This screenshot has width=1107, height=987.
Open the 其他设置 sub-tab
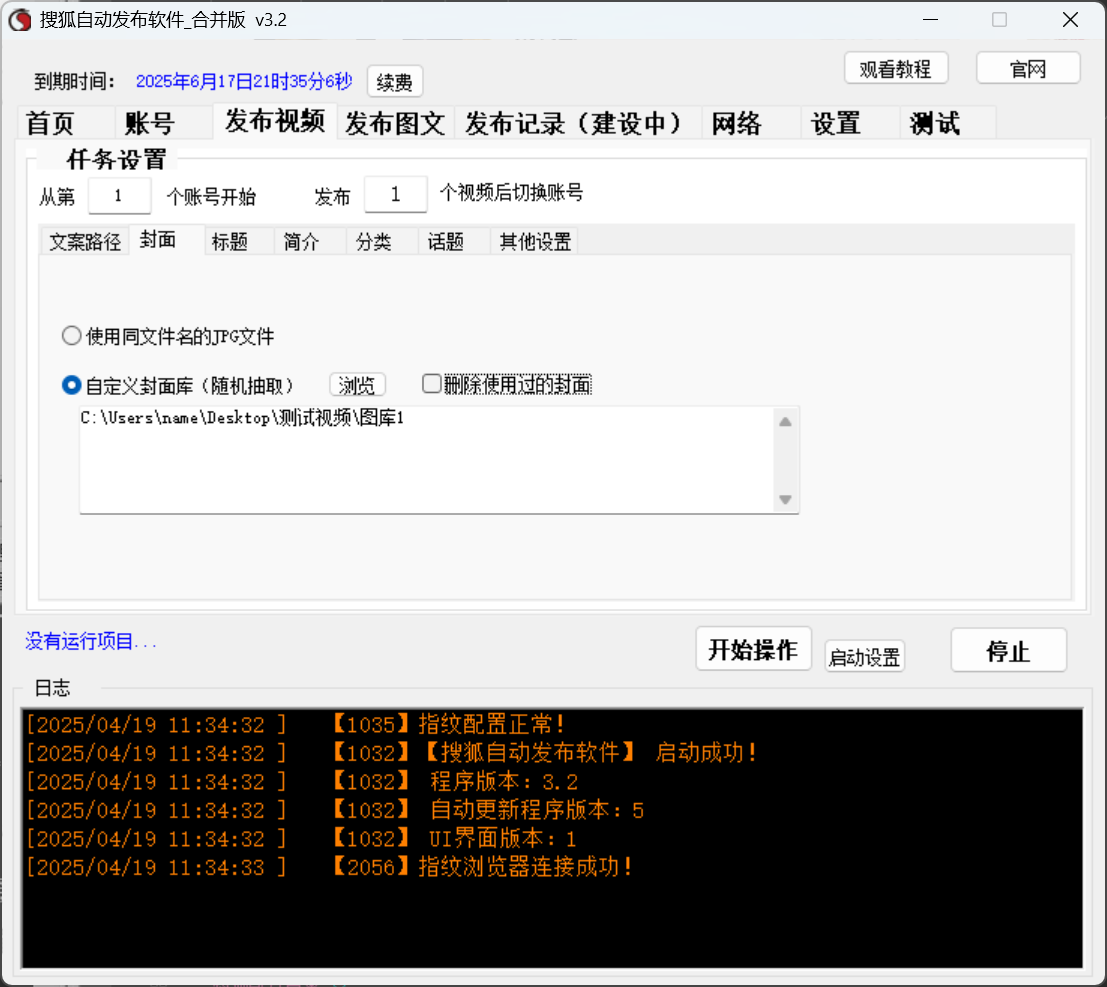click(535, 241)
